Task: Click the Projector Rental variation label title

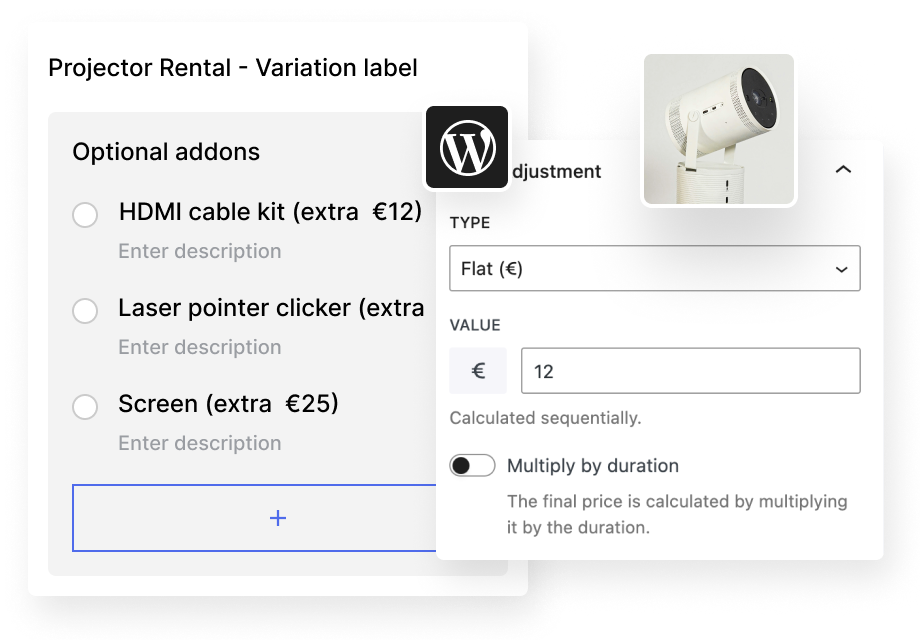Action: pos(233,68)
